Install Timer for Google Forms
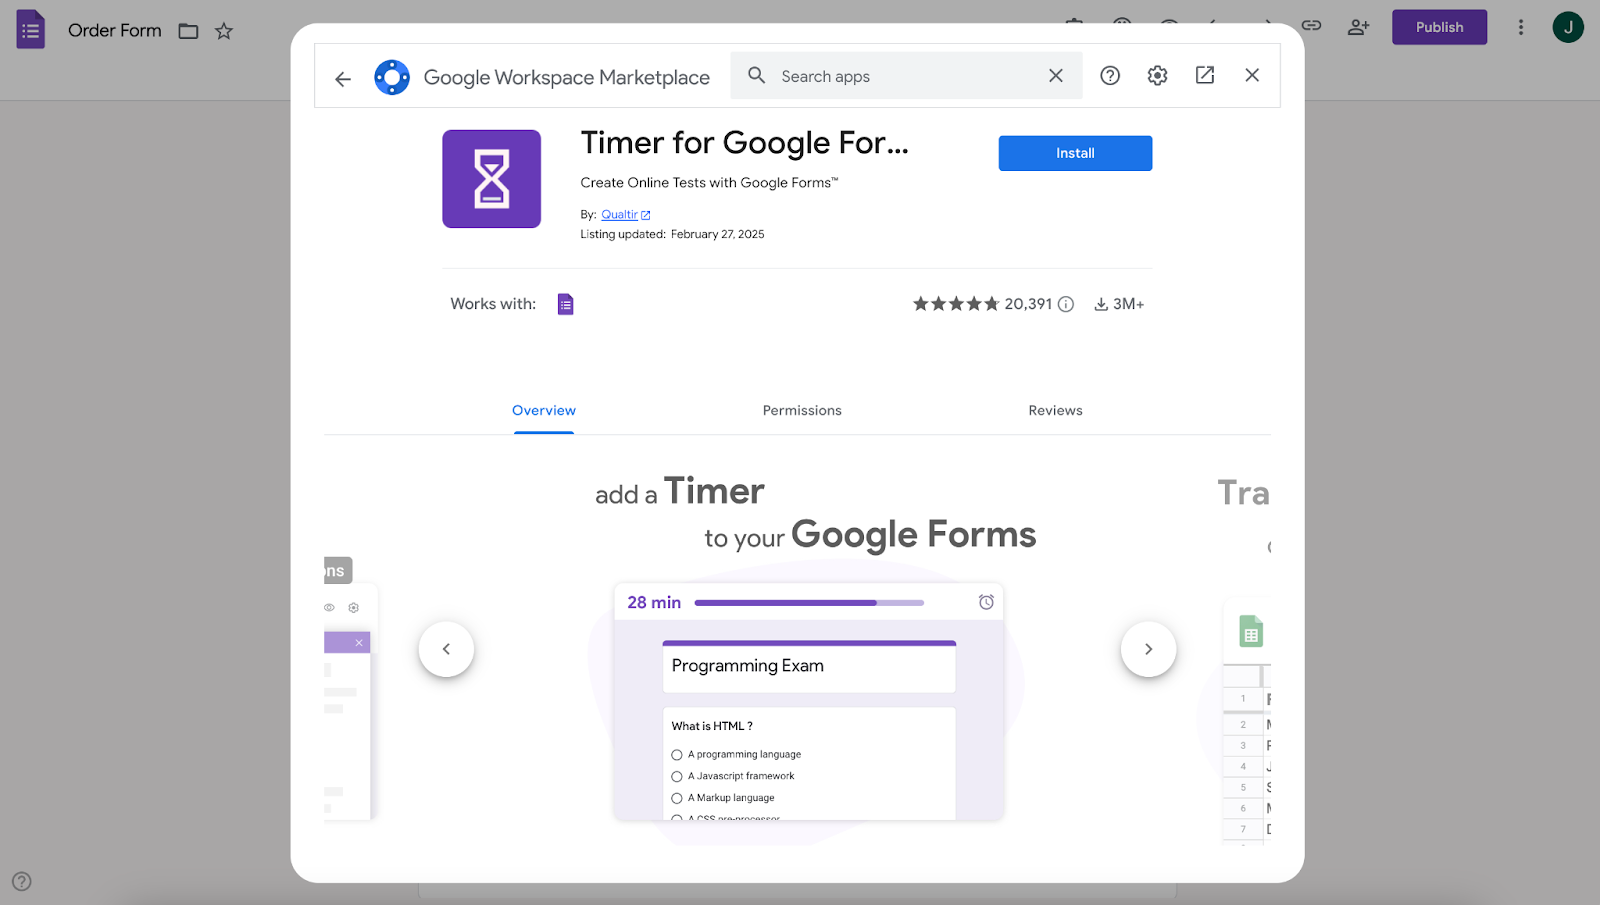Viewport: 1600px width, 905px height. click(1075, 153)
